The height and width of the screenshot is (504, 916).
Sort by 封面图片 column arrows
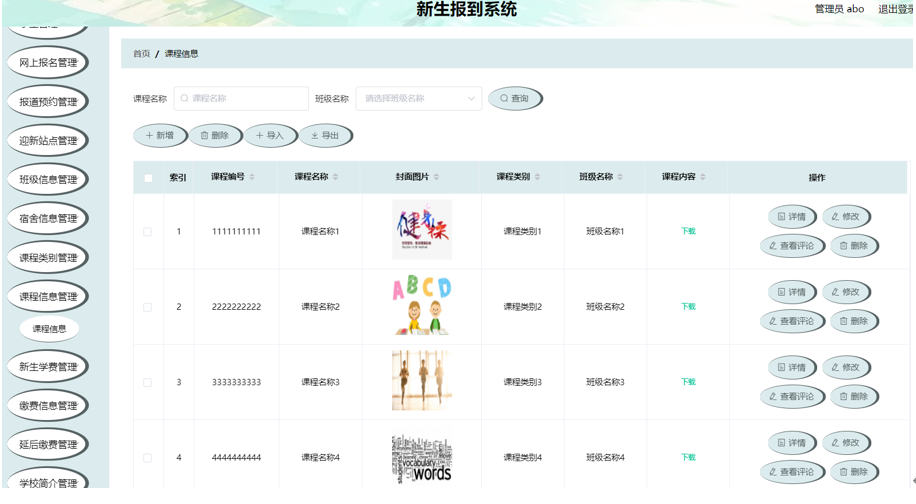pyautogui.click(x=436, y=177)
